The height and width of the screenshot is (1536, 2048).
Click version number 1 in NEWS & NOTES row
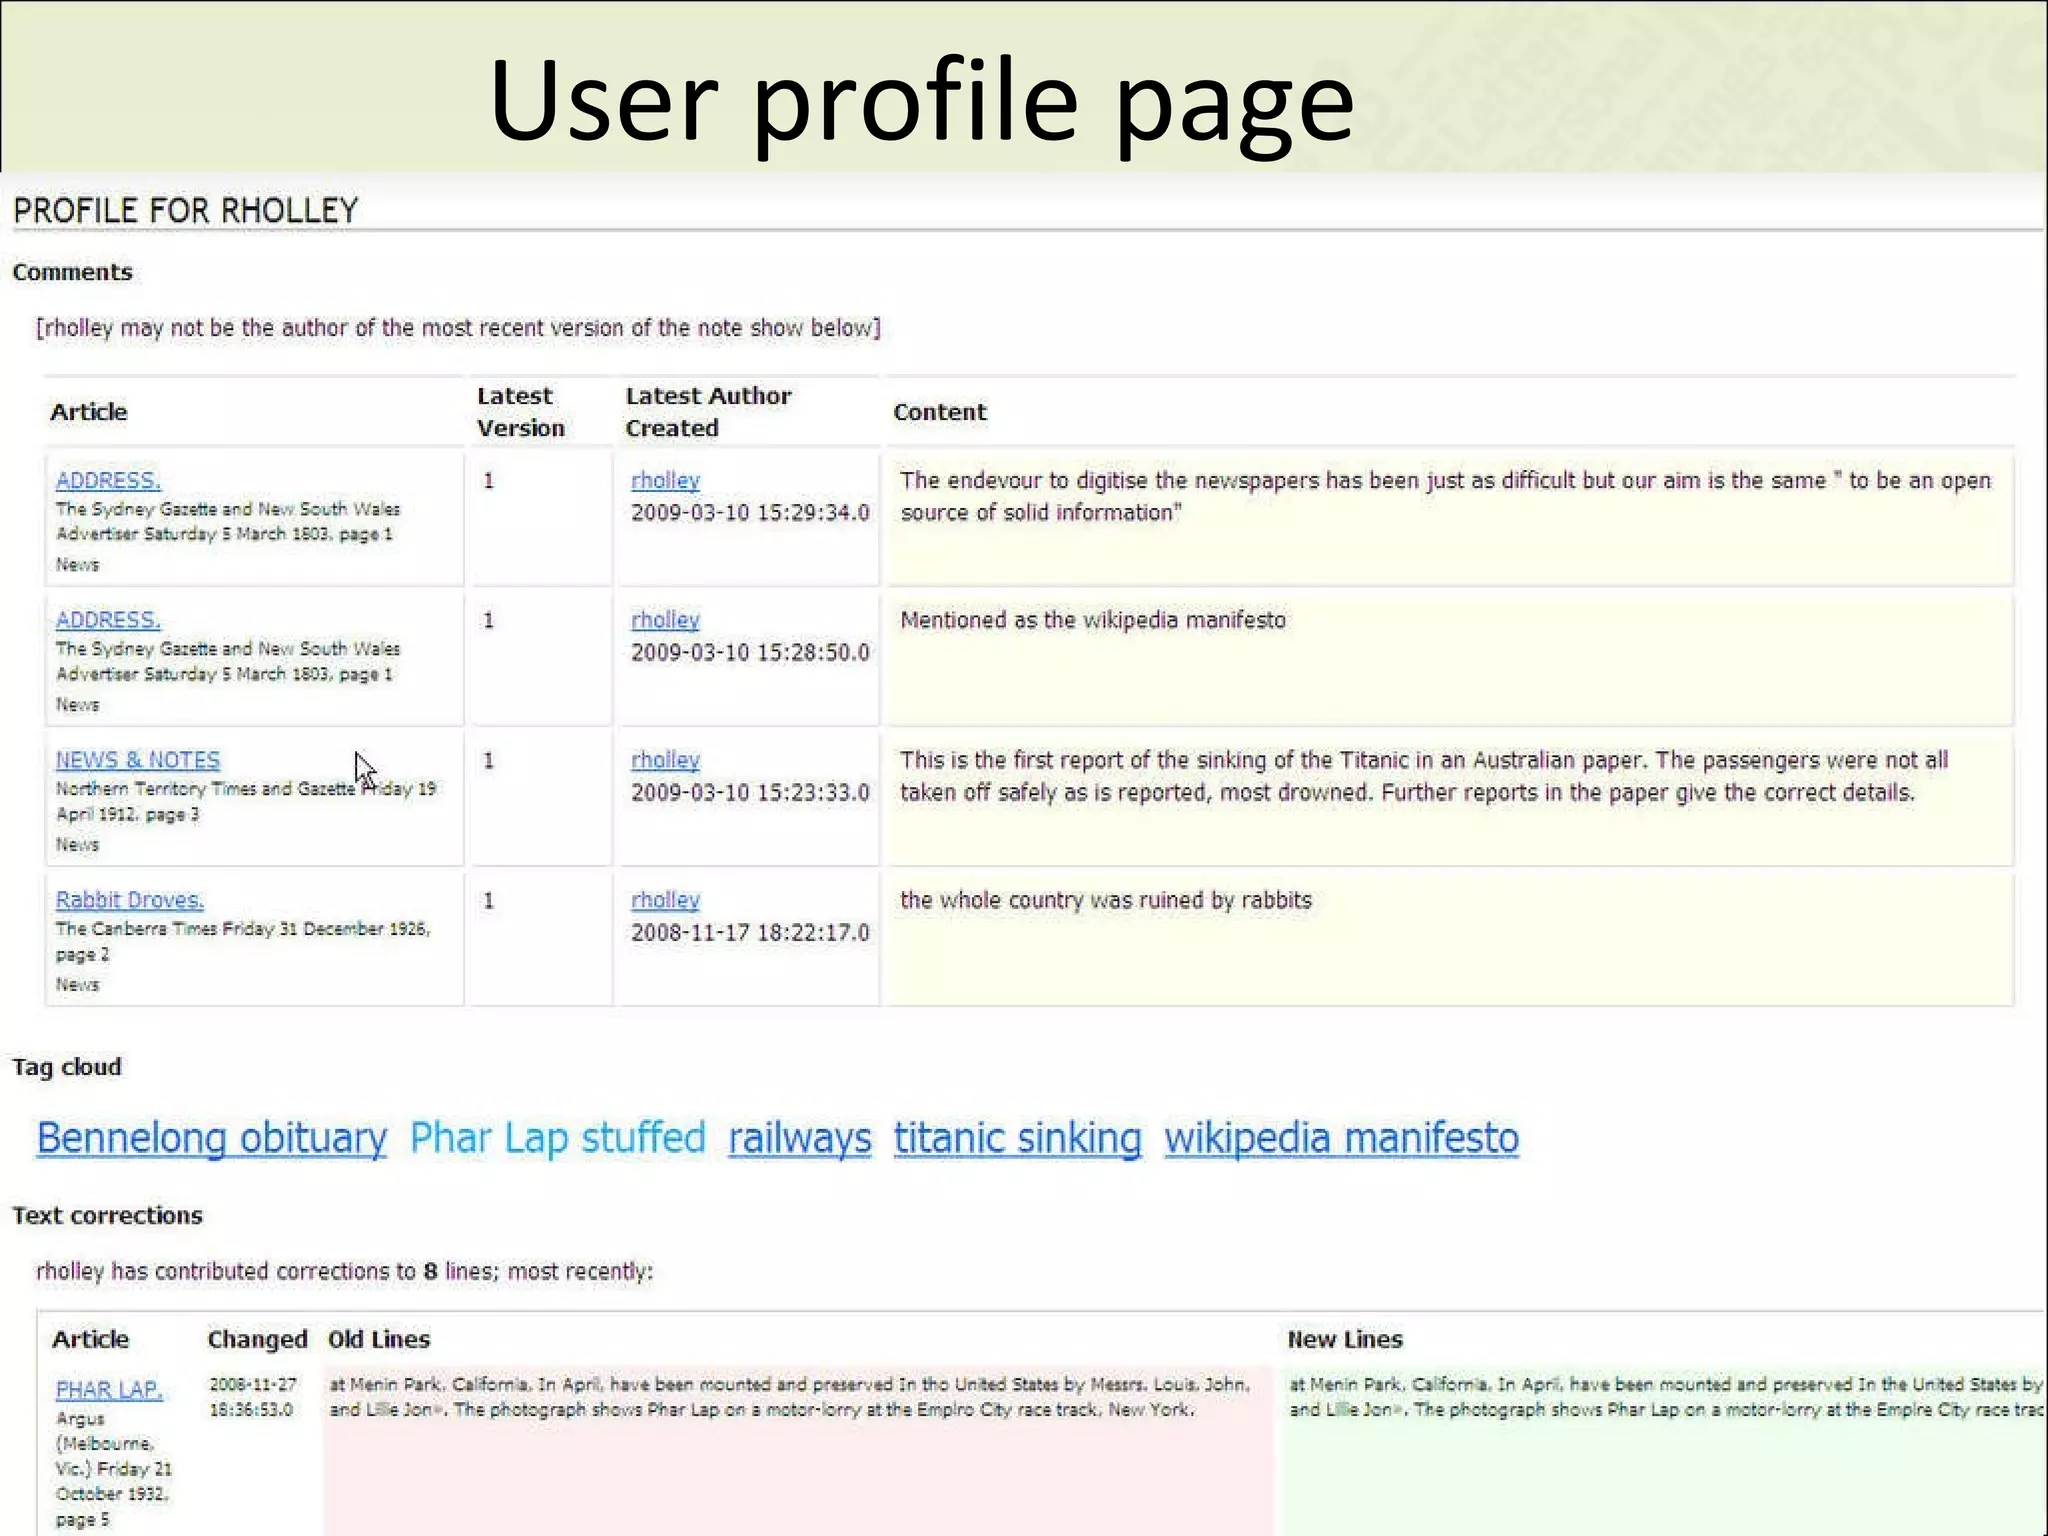click(x=489, y=761)
